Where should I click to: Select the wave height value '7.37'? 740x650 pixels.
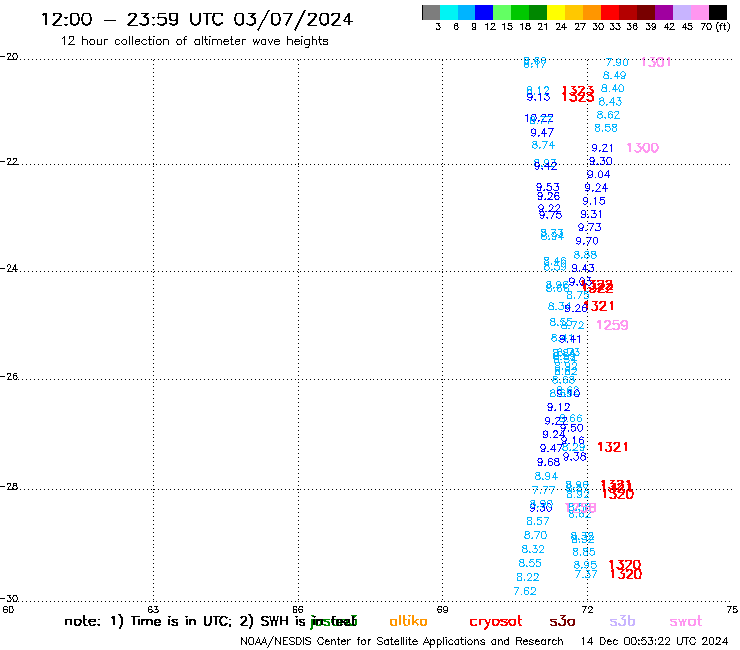(586, 574)
